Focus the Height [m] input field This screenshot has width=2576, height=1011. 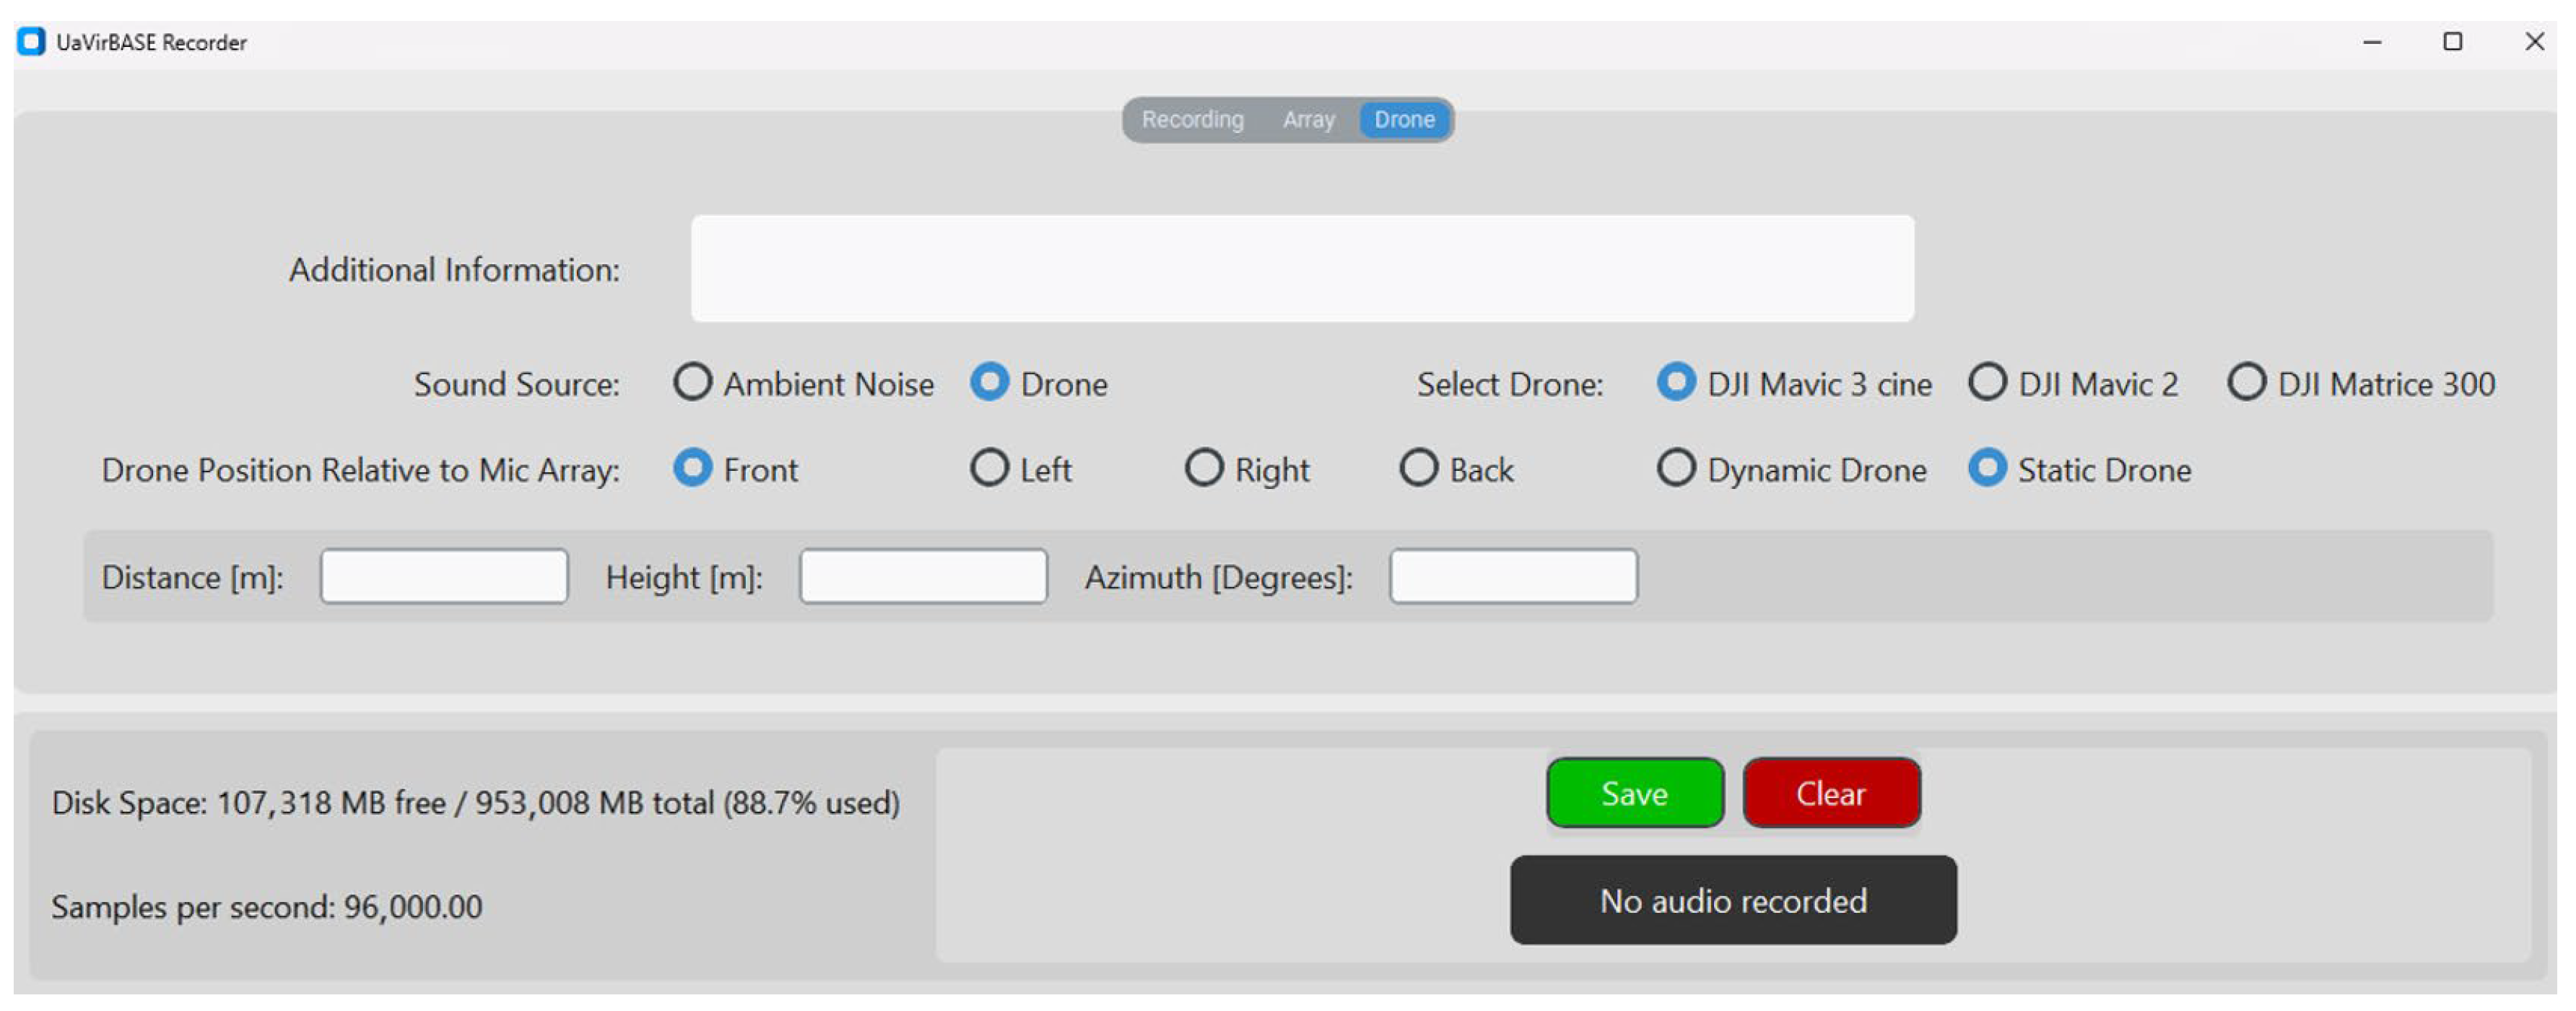[923, 576]
